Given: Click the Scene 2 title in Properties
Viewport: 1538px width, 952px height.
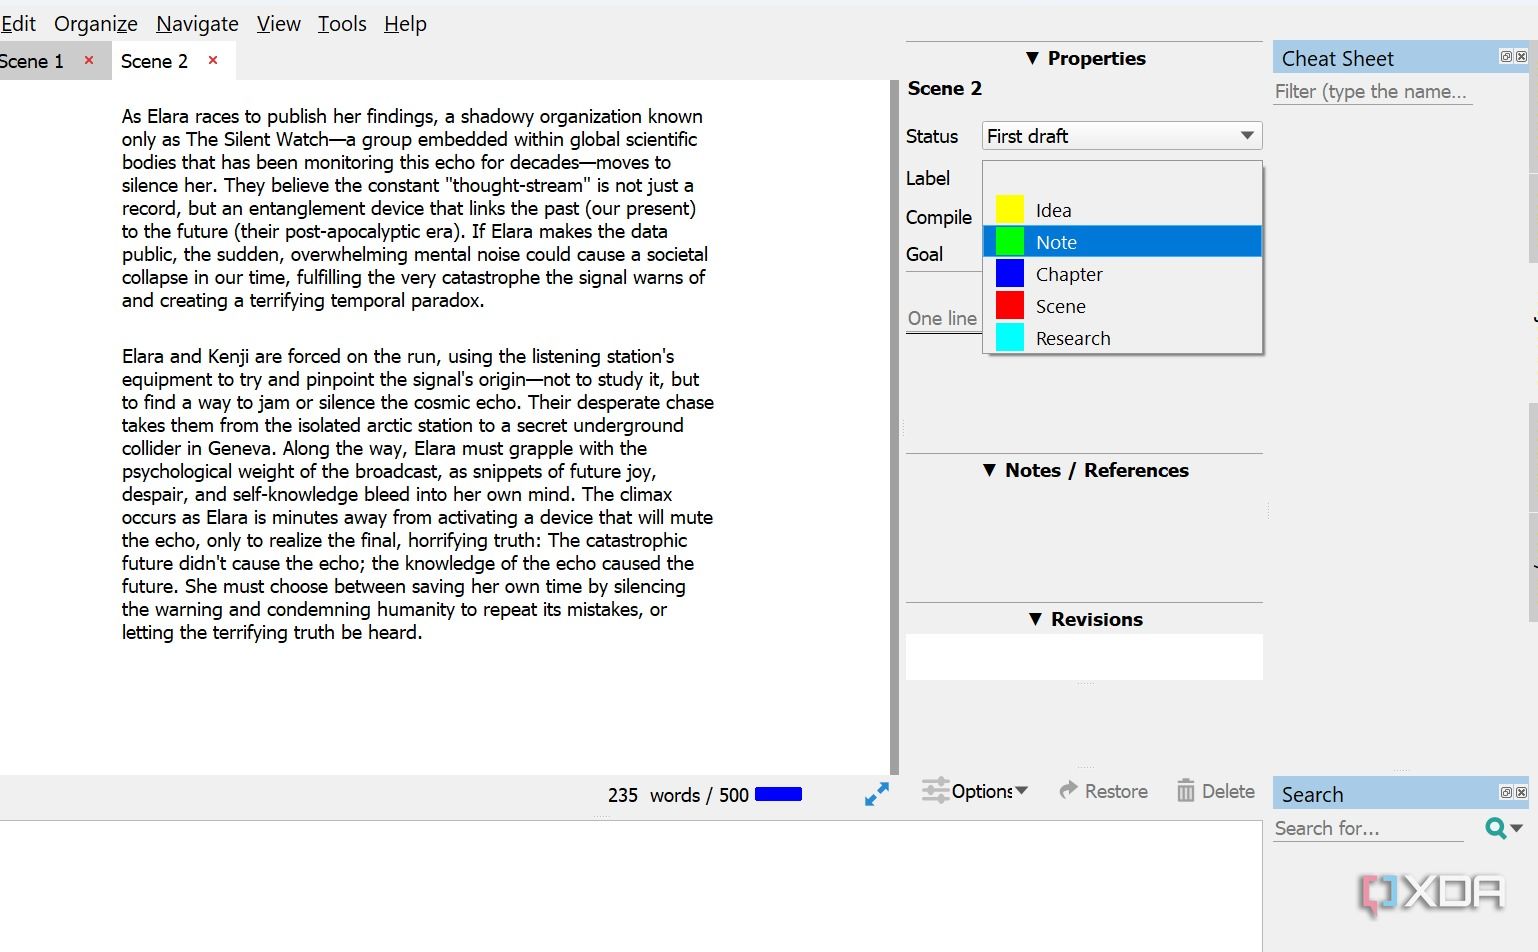Looking at the screenshot, I should [944, 88].
